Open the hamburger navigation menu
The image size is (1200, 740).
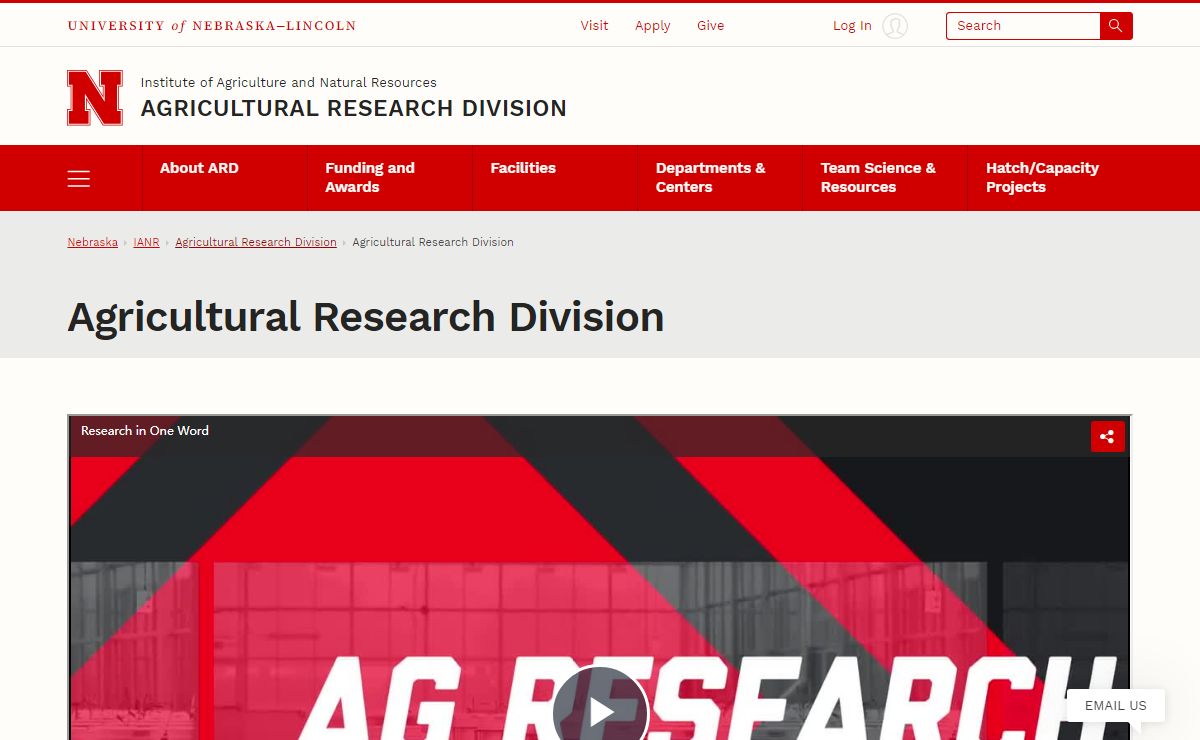79,178
